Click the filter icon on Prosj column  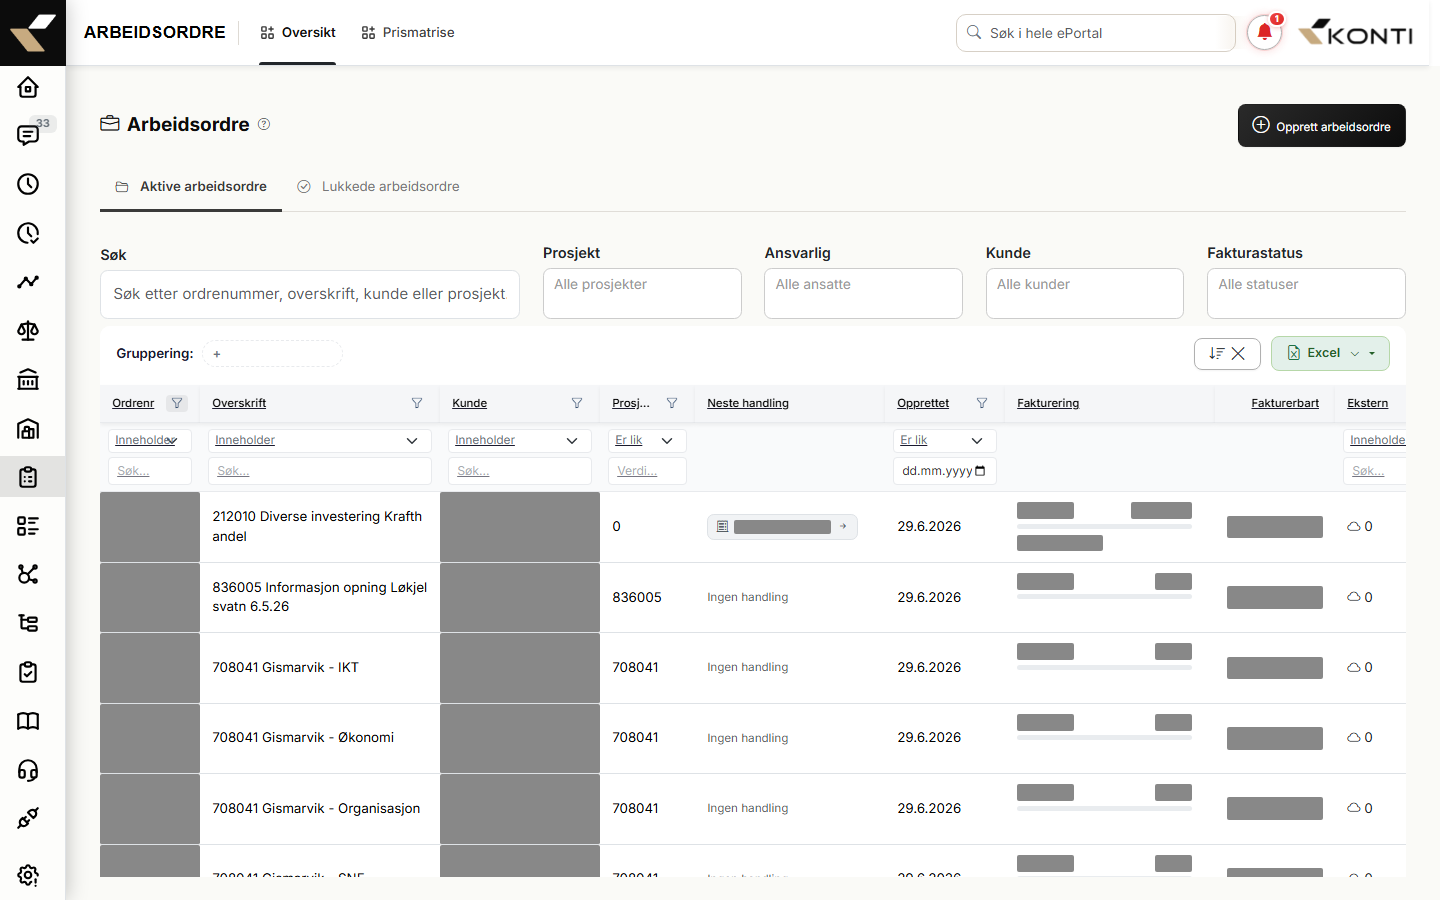click(672, 403)
